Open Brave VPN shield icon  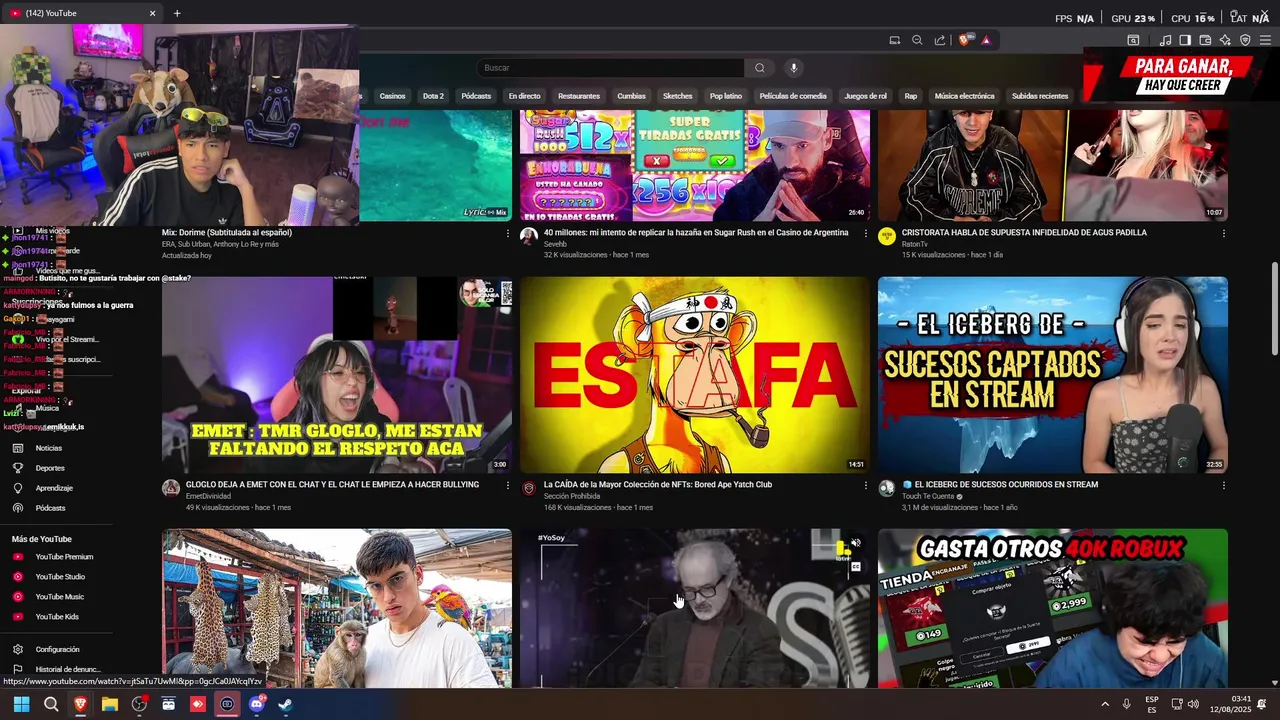click(1245, 40)
